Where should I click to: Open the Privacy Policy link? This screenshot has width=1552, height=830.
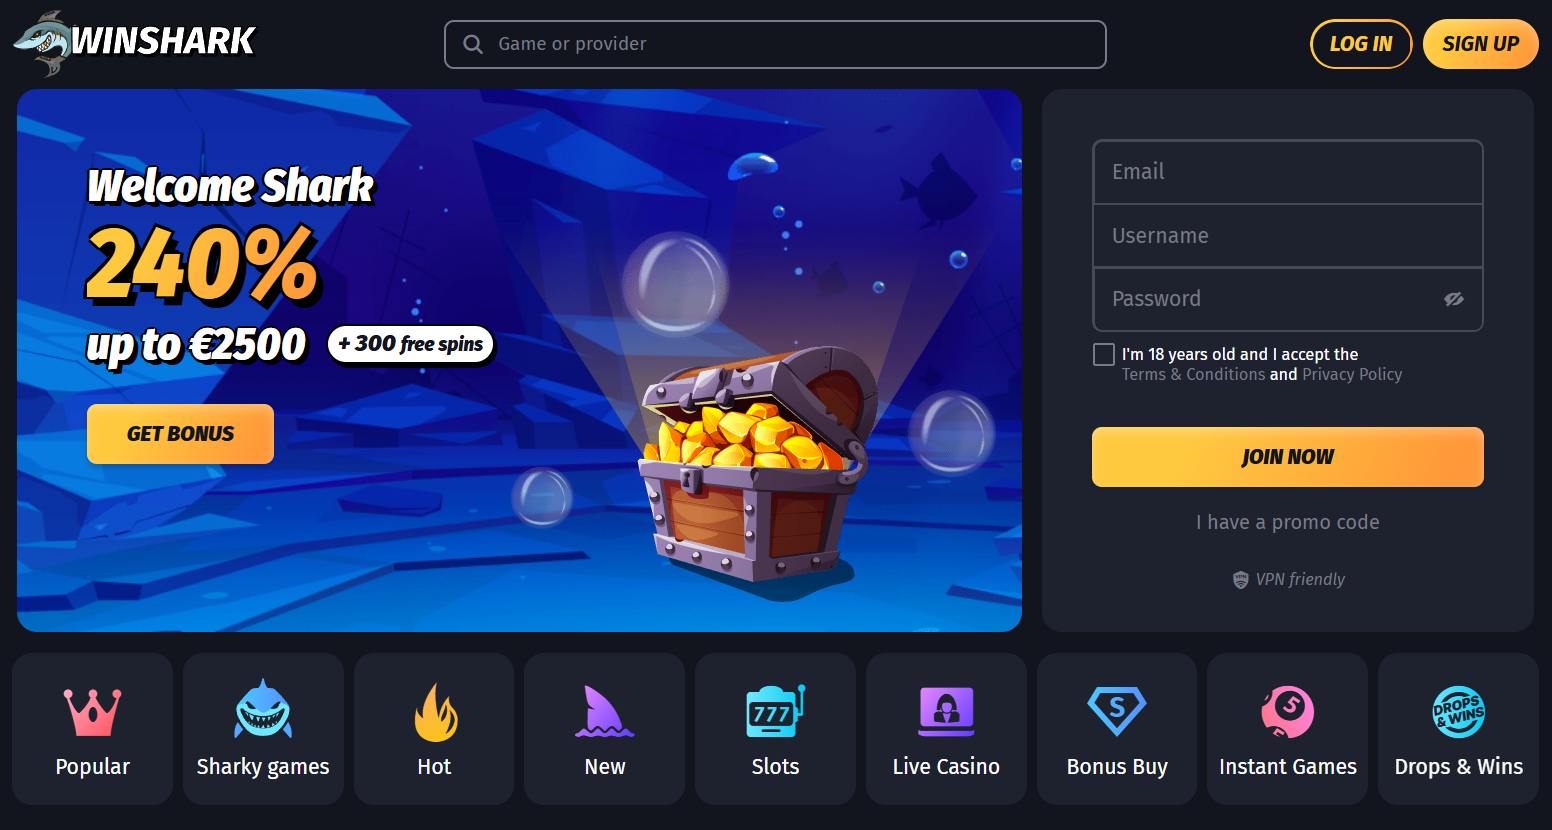(1352, 374)
